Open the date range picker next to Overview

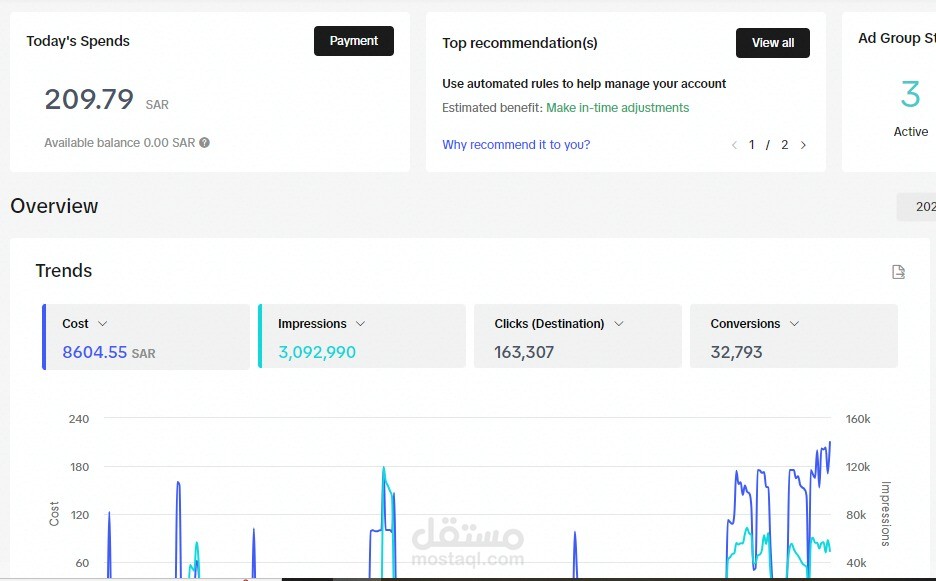click(x=916, y=207)
